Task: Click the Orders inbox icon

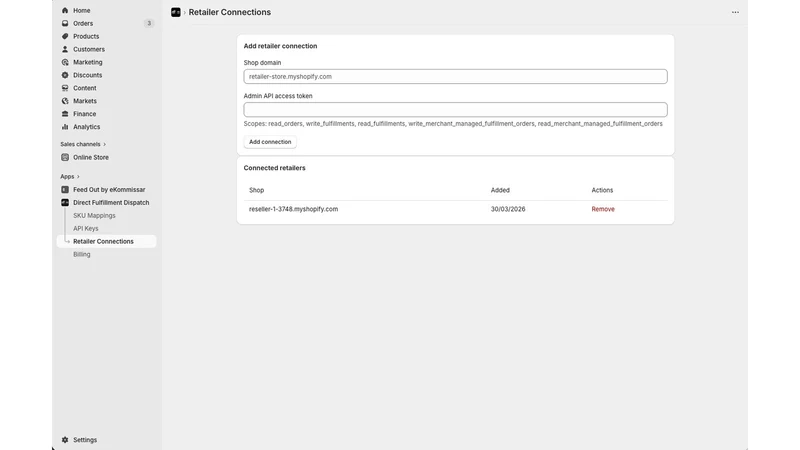Action: [x=65, y=23]
